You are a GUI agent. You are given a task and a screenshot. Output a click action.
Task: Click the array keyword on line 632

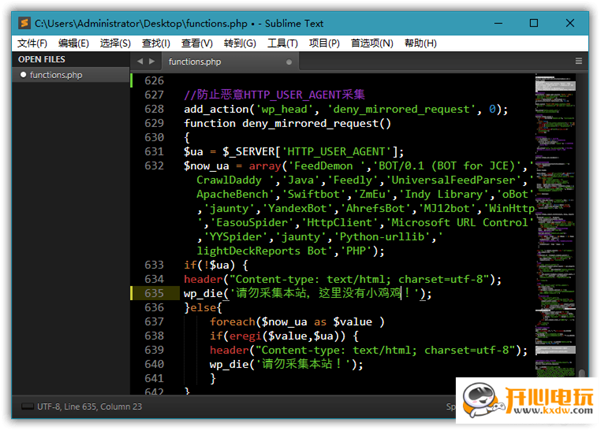265,166
